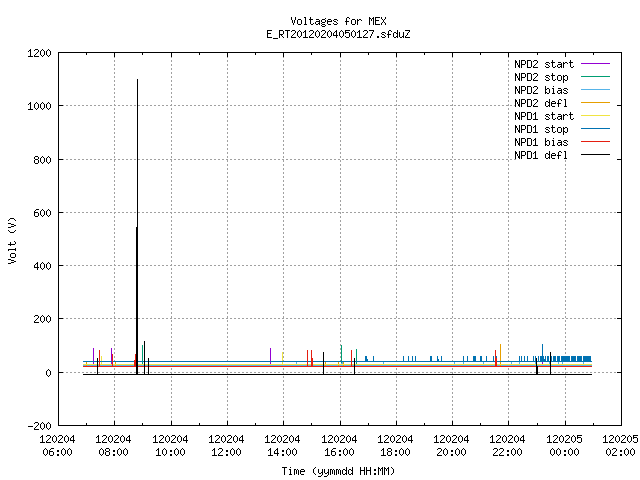Pick the light blue NPD2 bias legend line
The image size is (640, 480).
[596, 89]
